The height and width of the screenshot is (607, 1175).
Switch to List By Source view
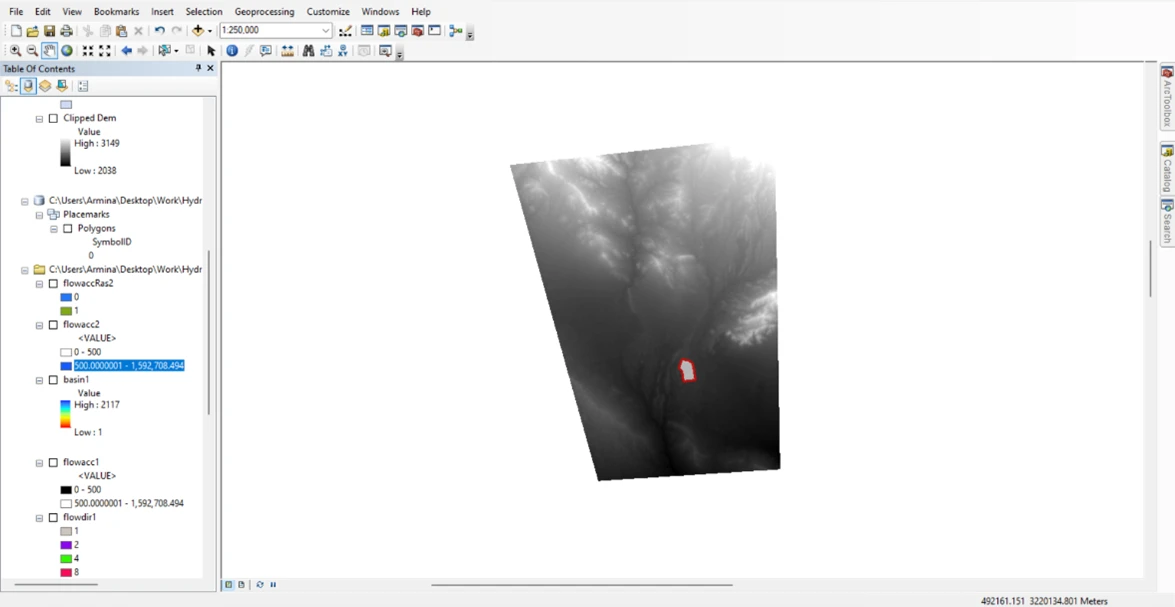point(28,86)
